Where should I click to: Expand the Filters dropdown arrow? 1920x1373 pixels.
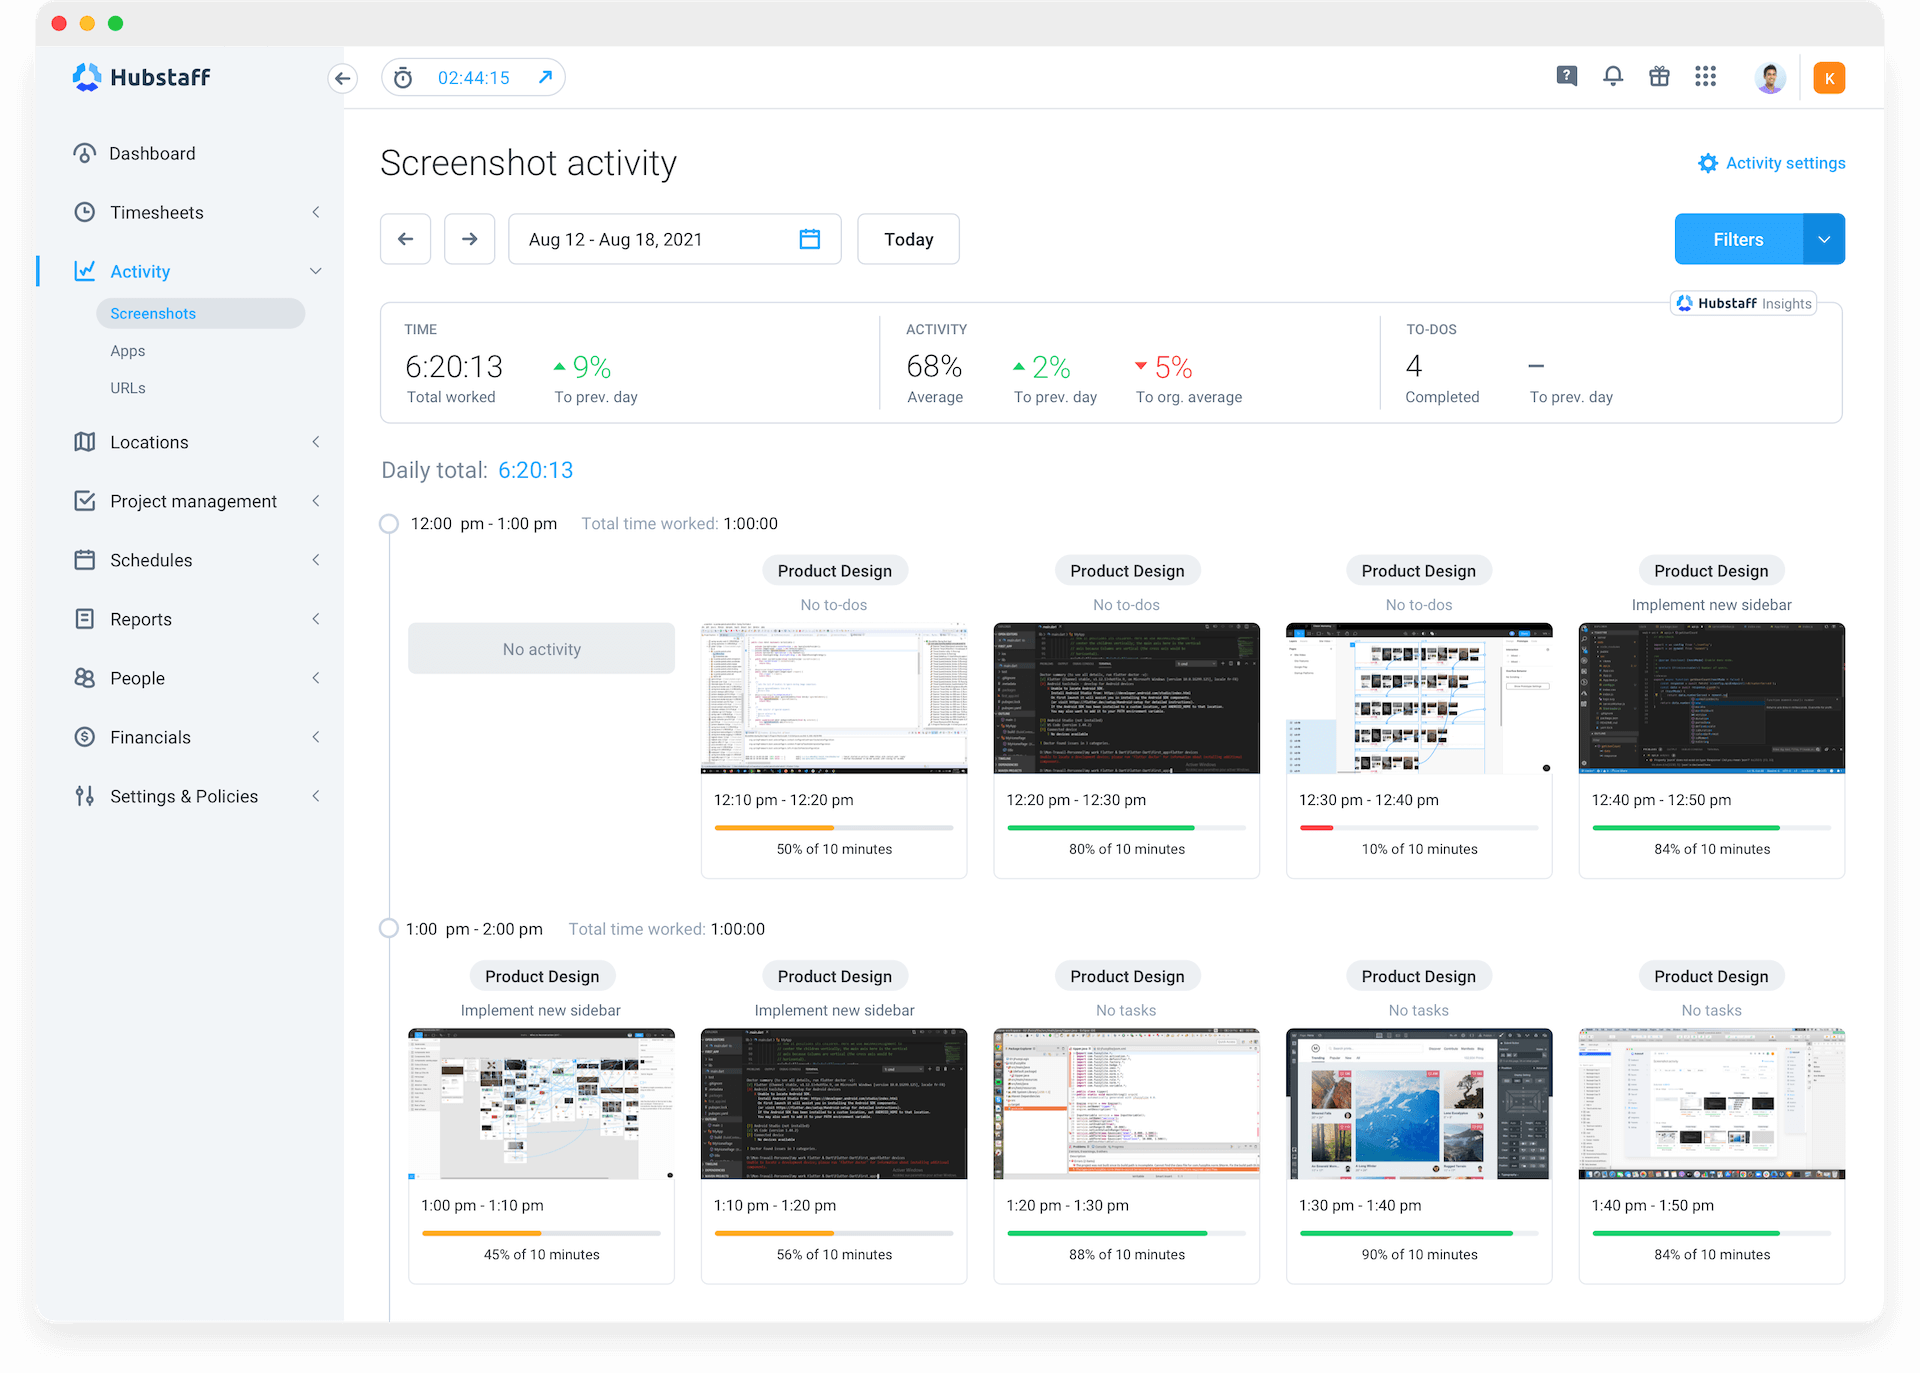coord(1824,239)
